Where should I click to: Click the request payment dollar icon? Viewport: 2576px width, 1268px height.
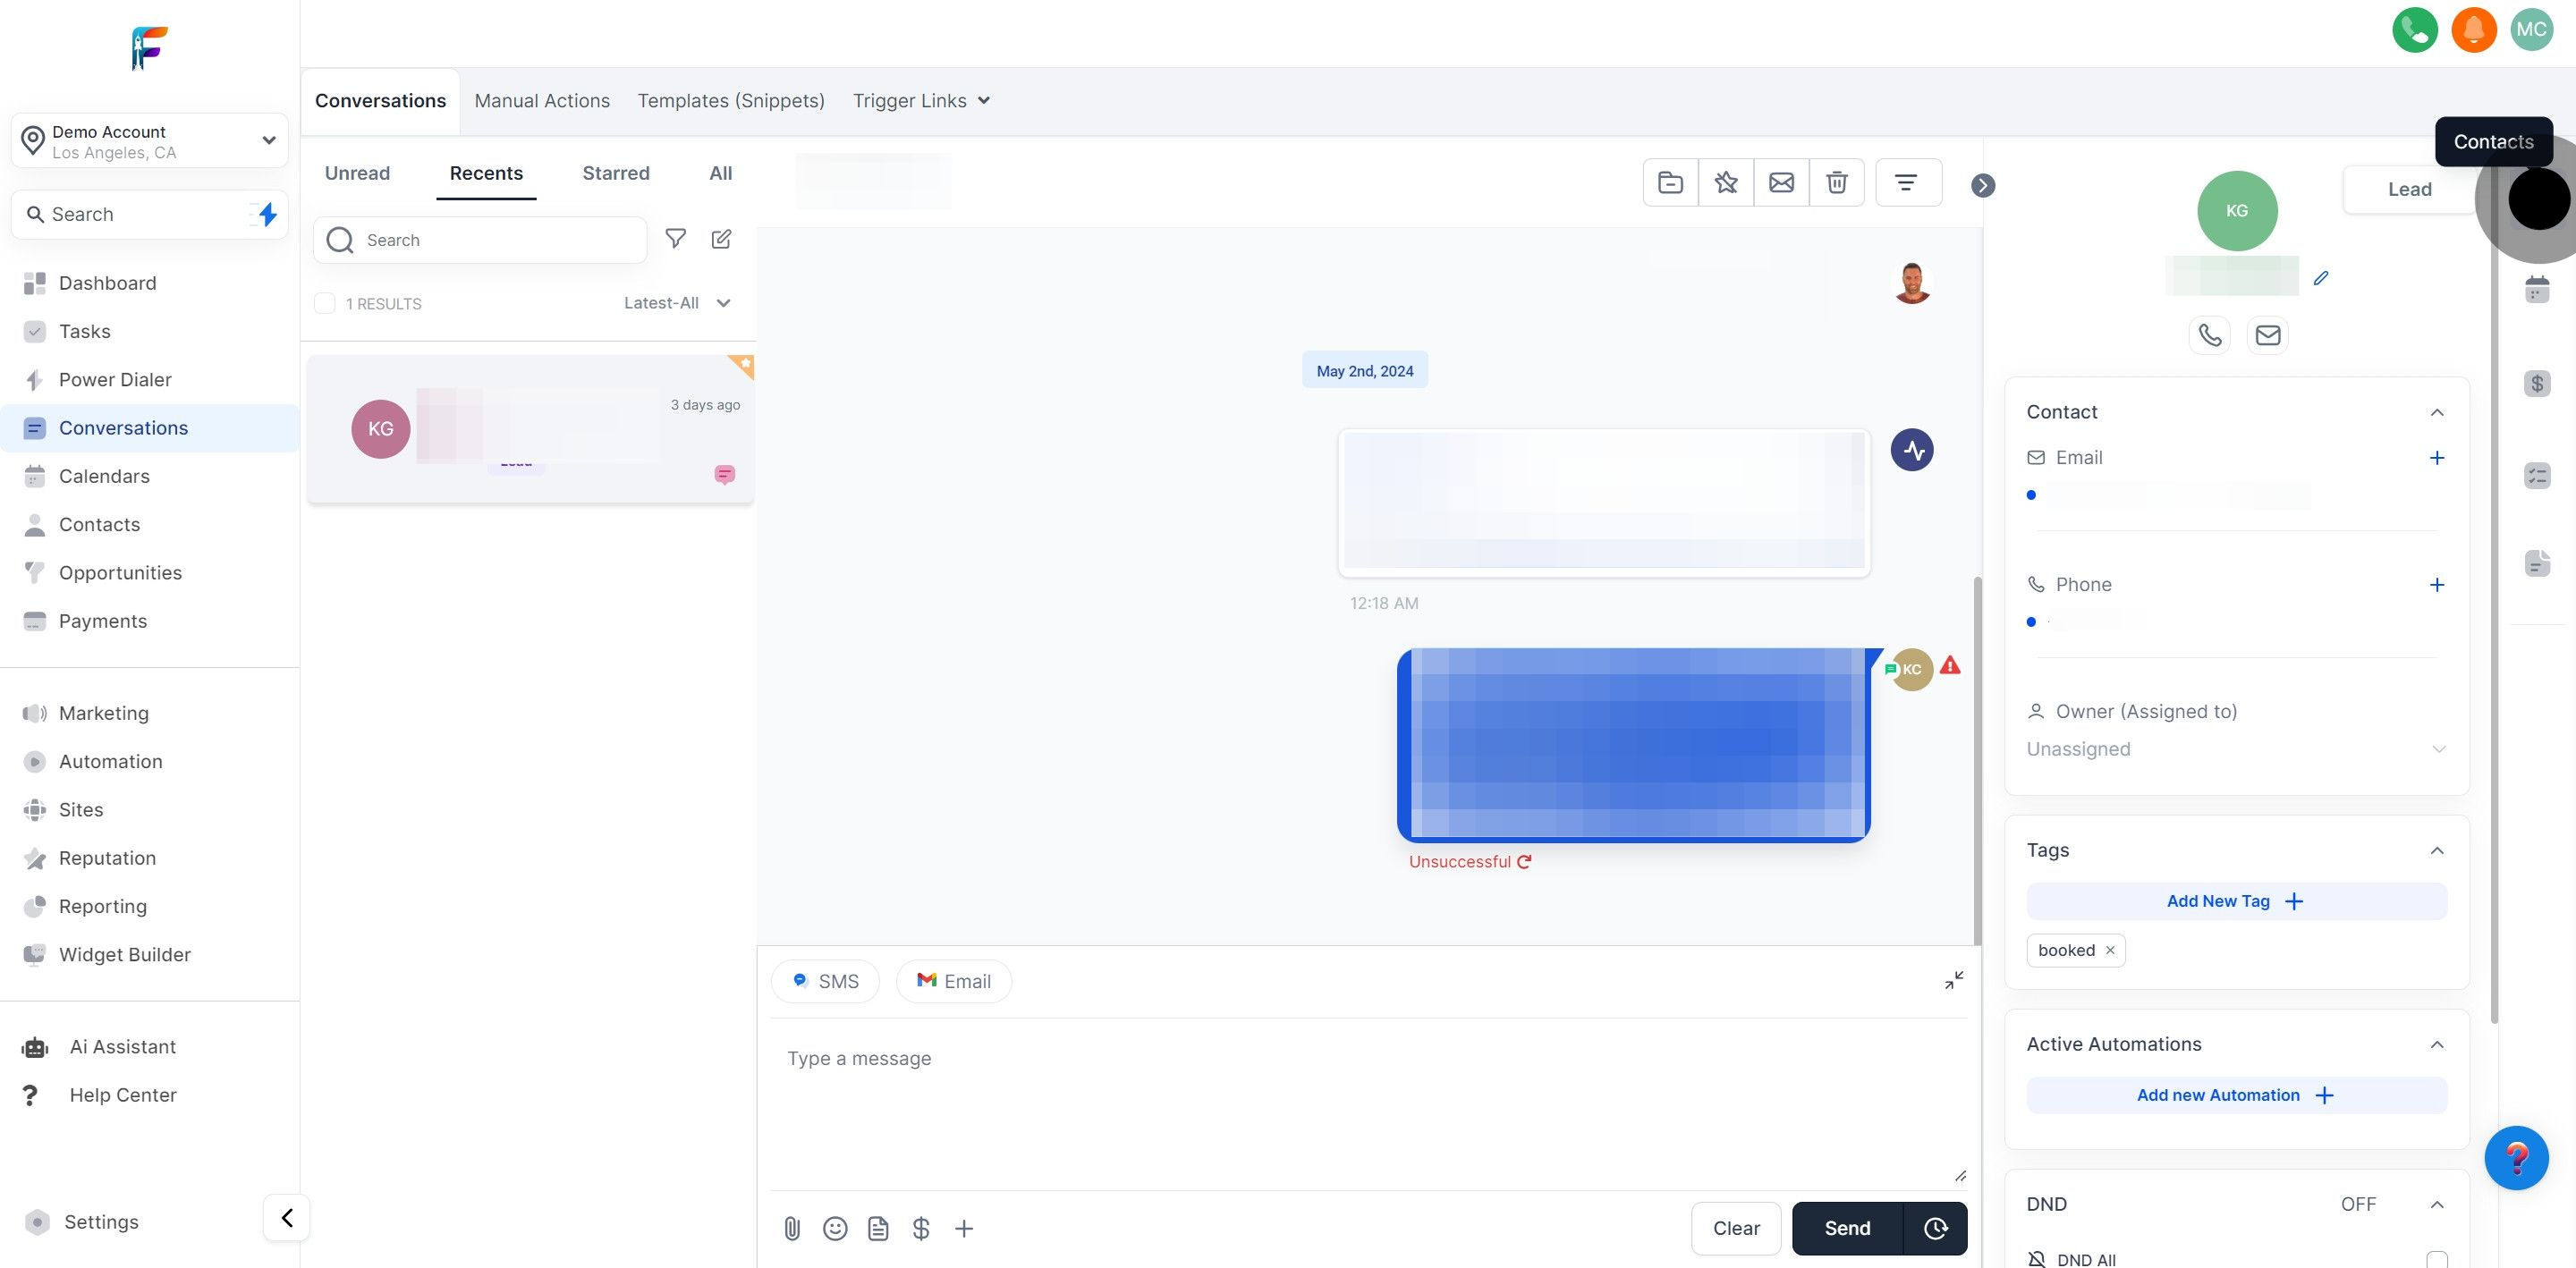tap(921, 1228)
